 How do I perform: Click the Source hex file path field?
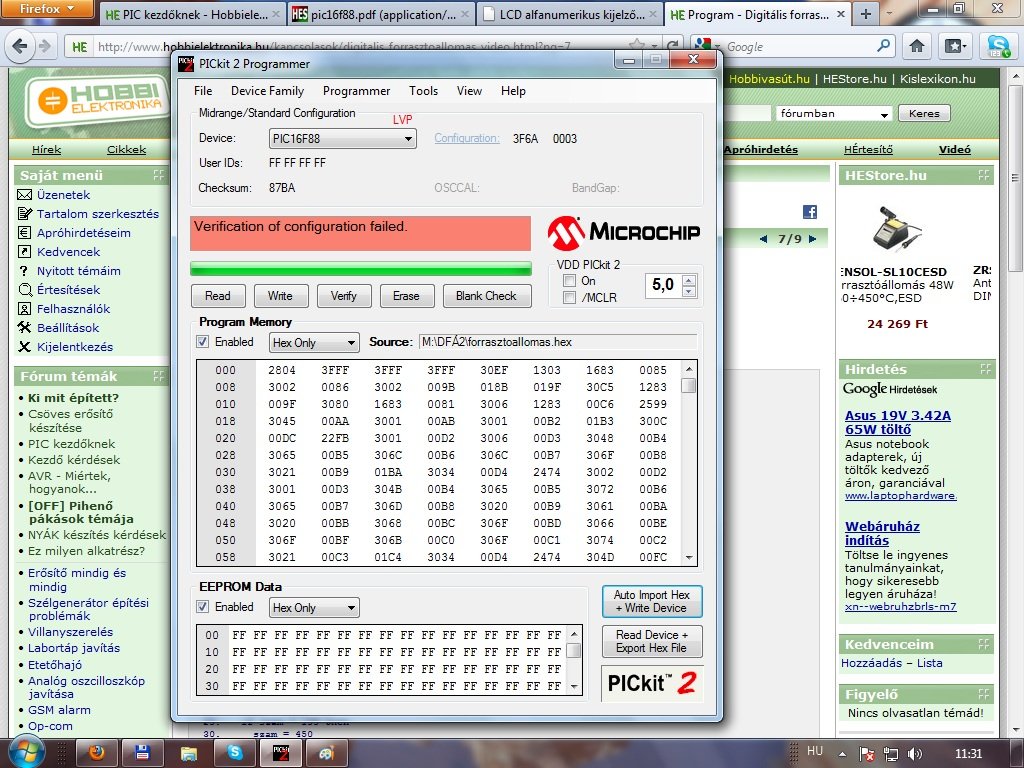(558, 342)
